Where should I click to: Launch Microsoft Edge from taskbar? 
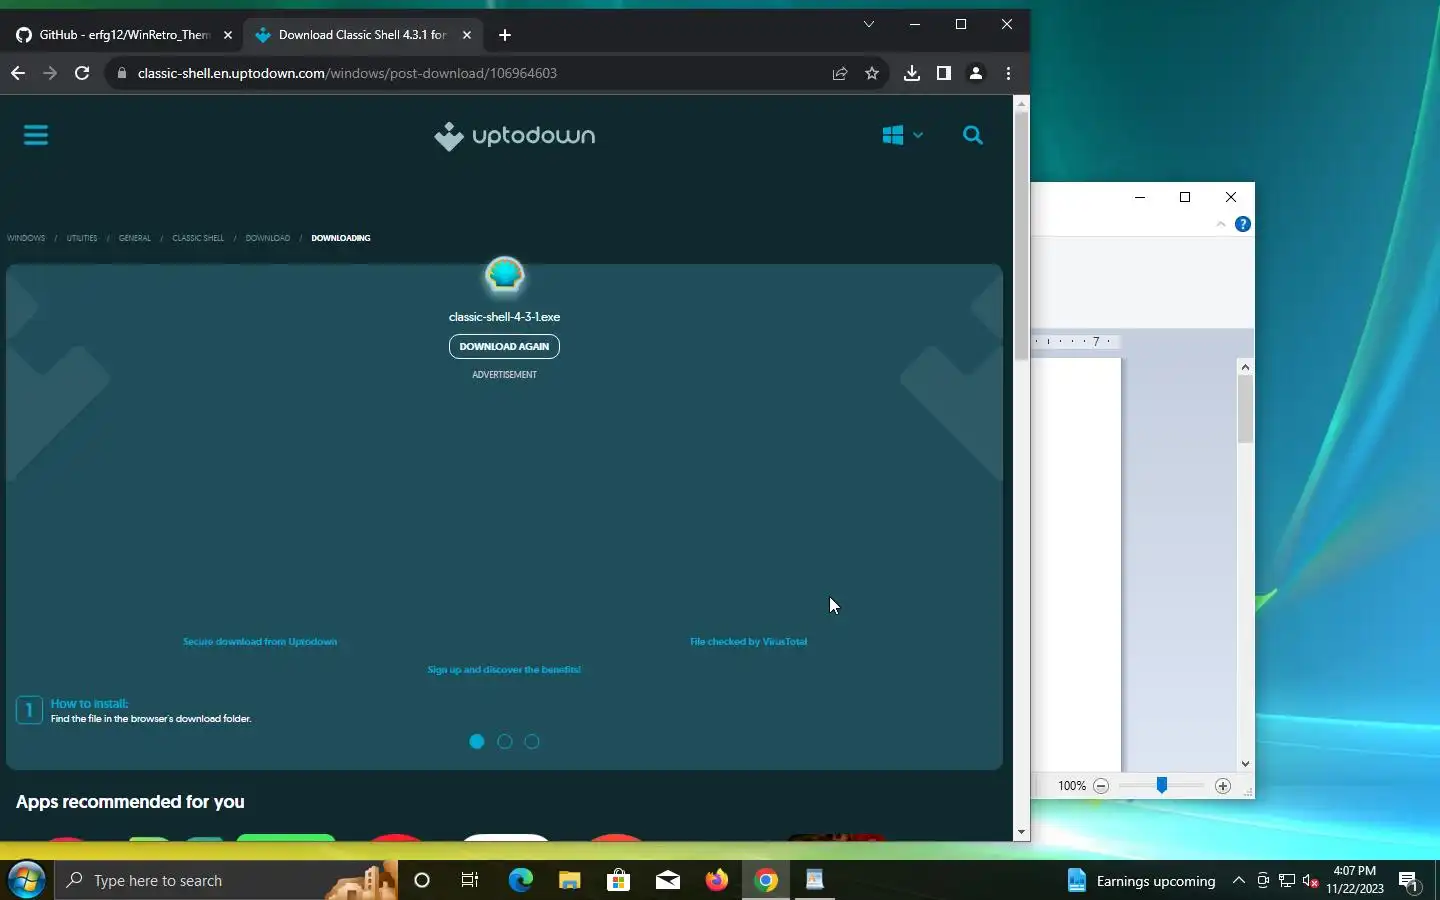[520, 880]
